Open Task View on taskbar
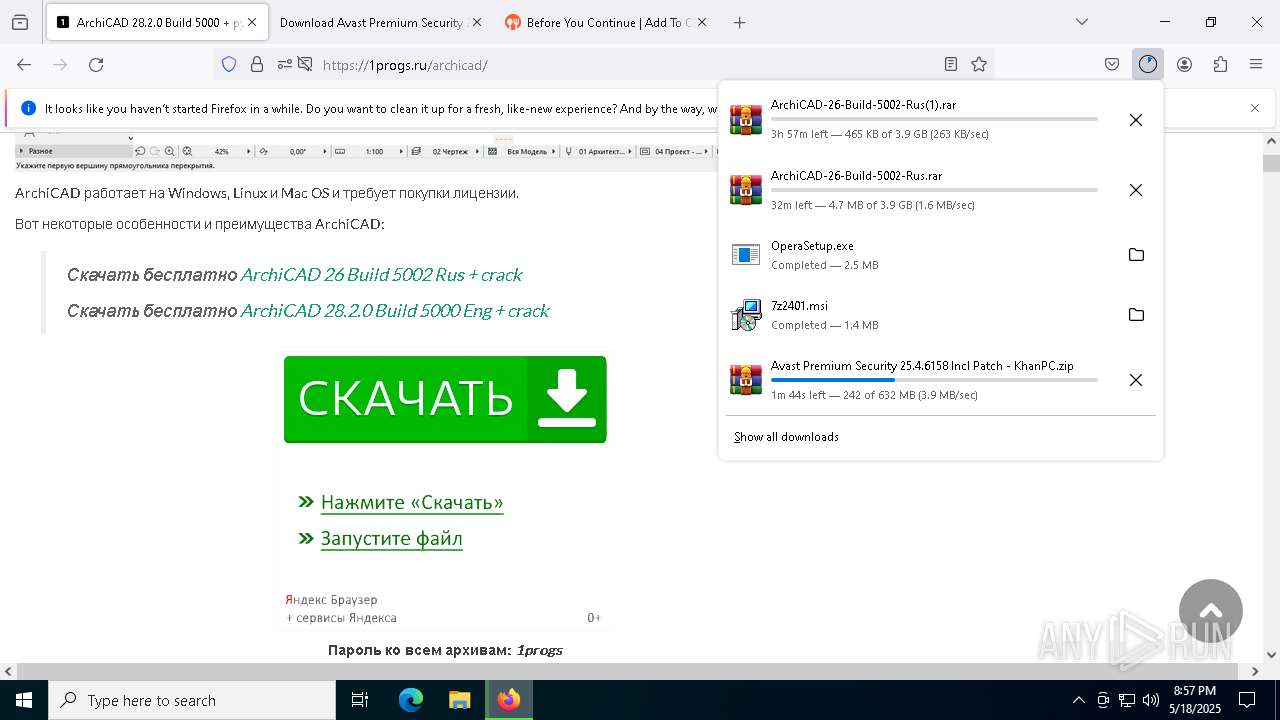Screen dimensions: 1280x720 click(360, 700)
